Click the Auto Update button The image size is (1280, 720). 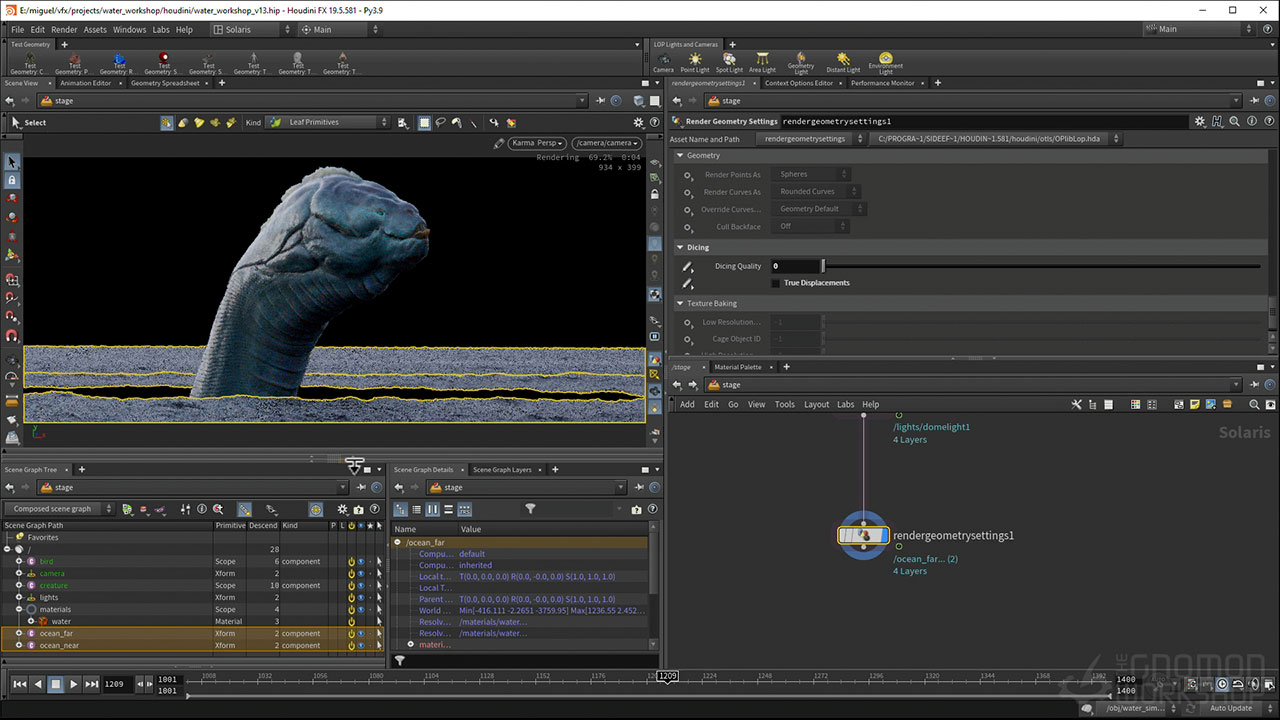coord(1230,708)
